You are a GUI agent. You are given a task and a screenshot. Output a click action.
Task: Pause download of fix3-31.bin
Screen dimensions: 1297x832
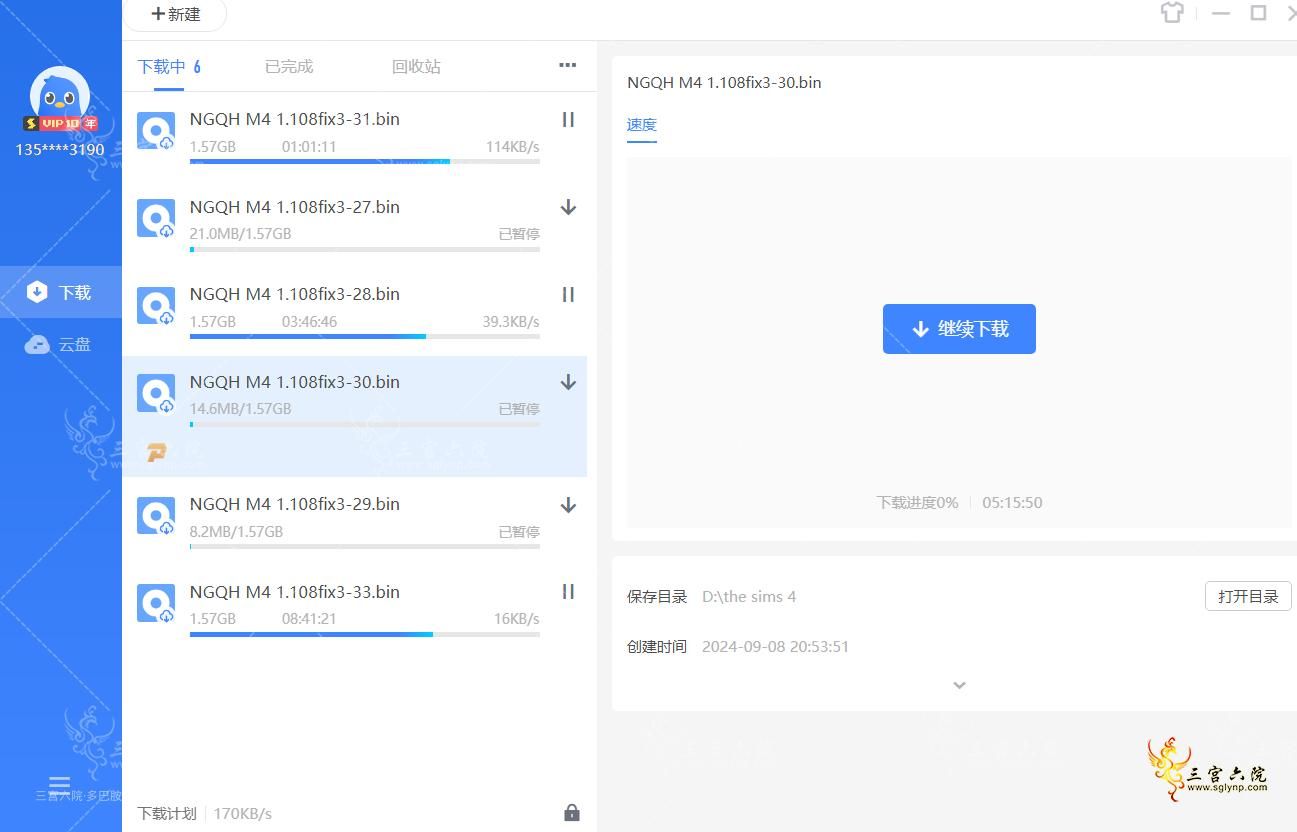click(x=568, y=120)
